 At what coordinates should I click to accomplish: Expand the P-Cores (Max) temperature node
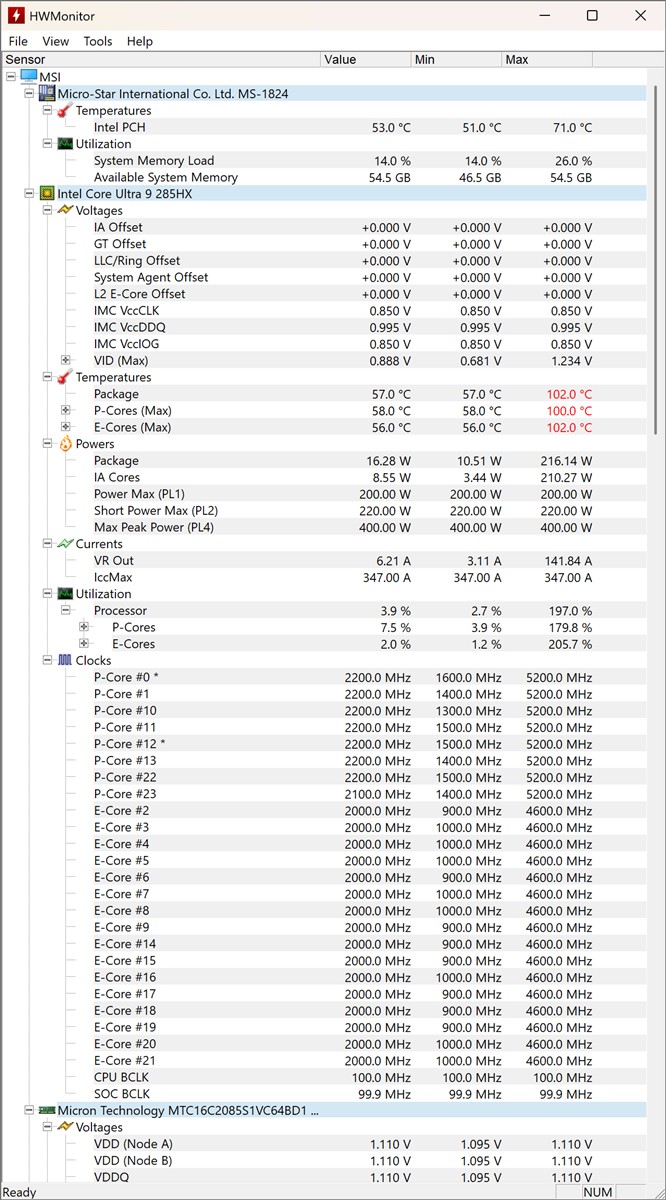(x=66, y=411)
